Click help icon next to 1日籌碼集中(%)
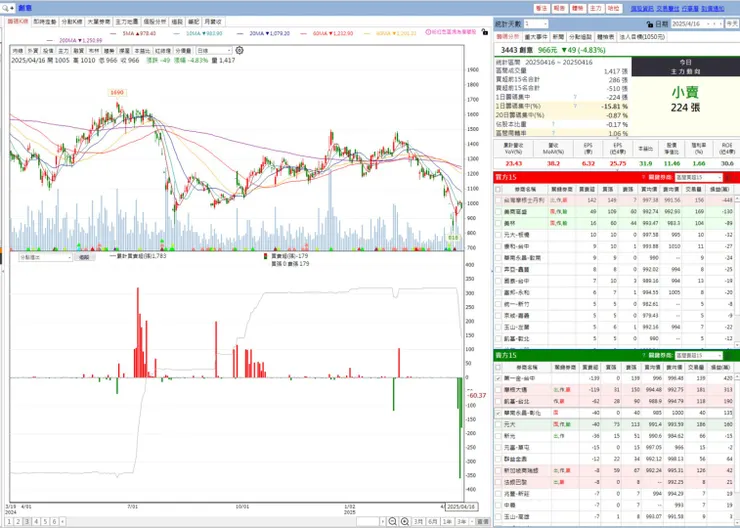This screenshot has height=528, width=740. coord(575,106)
